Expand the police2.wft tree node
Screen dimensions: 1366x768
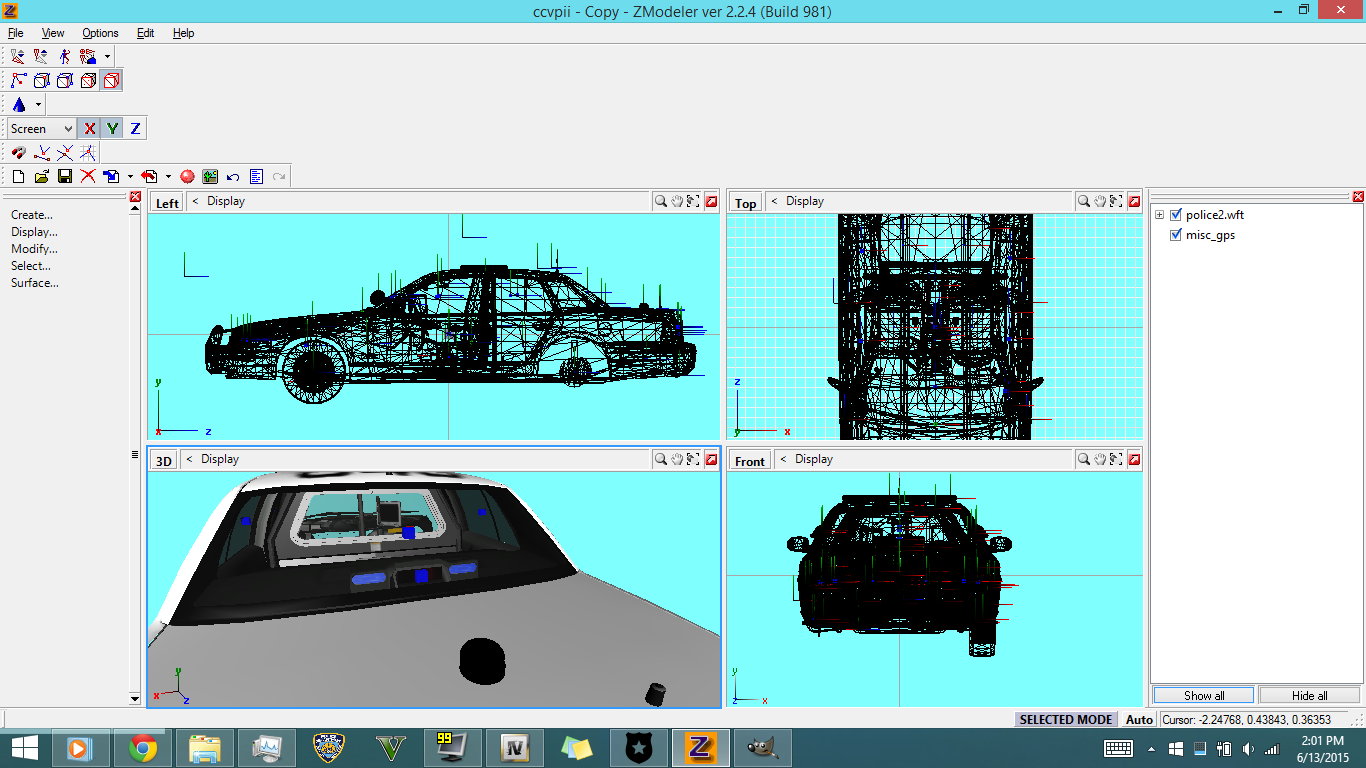1159,215
